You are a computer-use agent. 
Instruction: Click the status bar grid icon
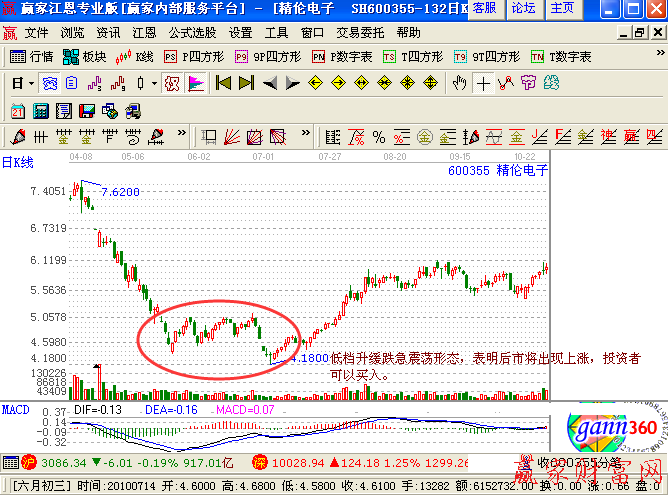(x=10, y=462)
